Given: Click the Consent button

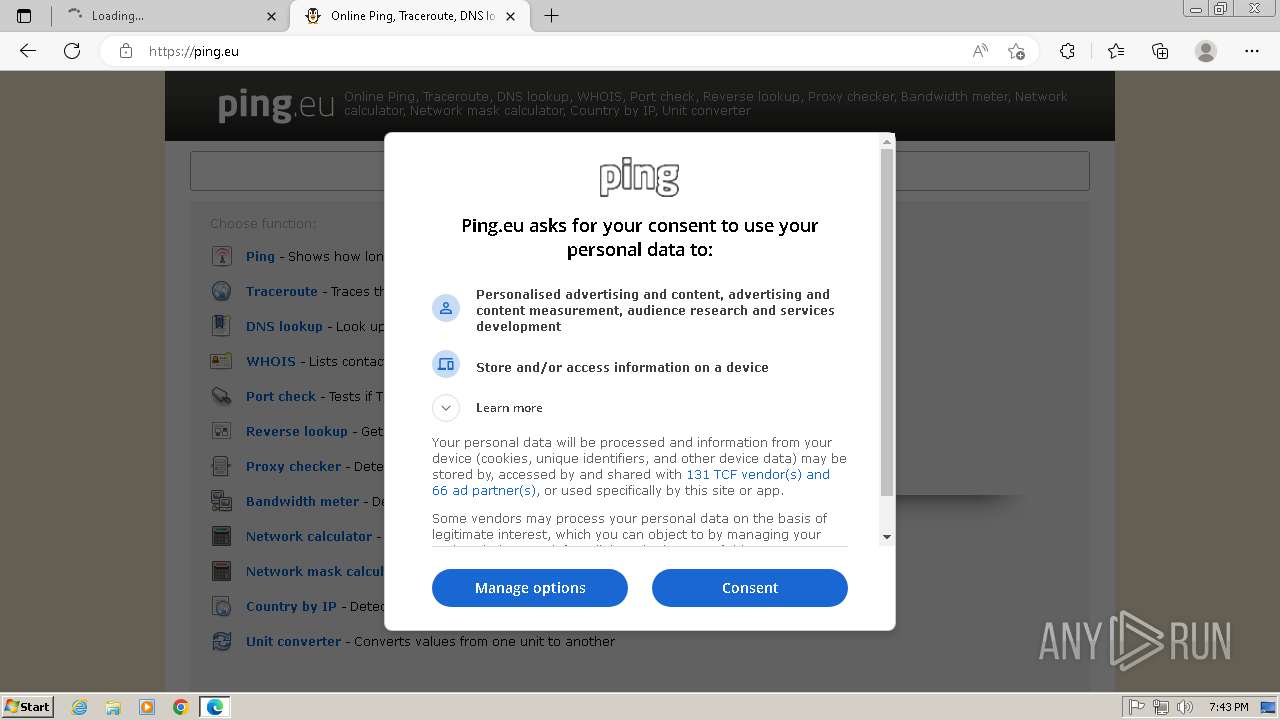Looking at the screenshot, I should (750, 588).
